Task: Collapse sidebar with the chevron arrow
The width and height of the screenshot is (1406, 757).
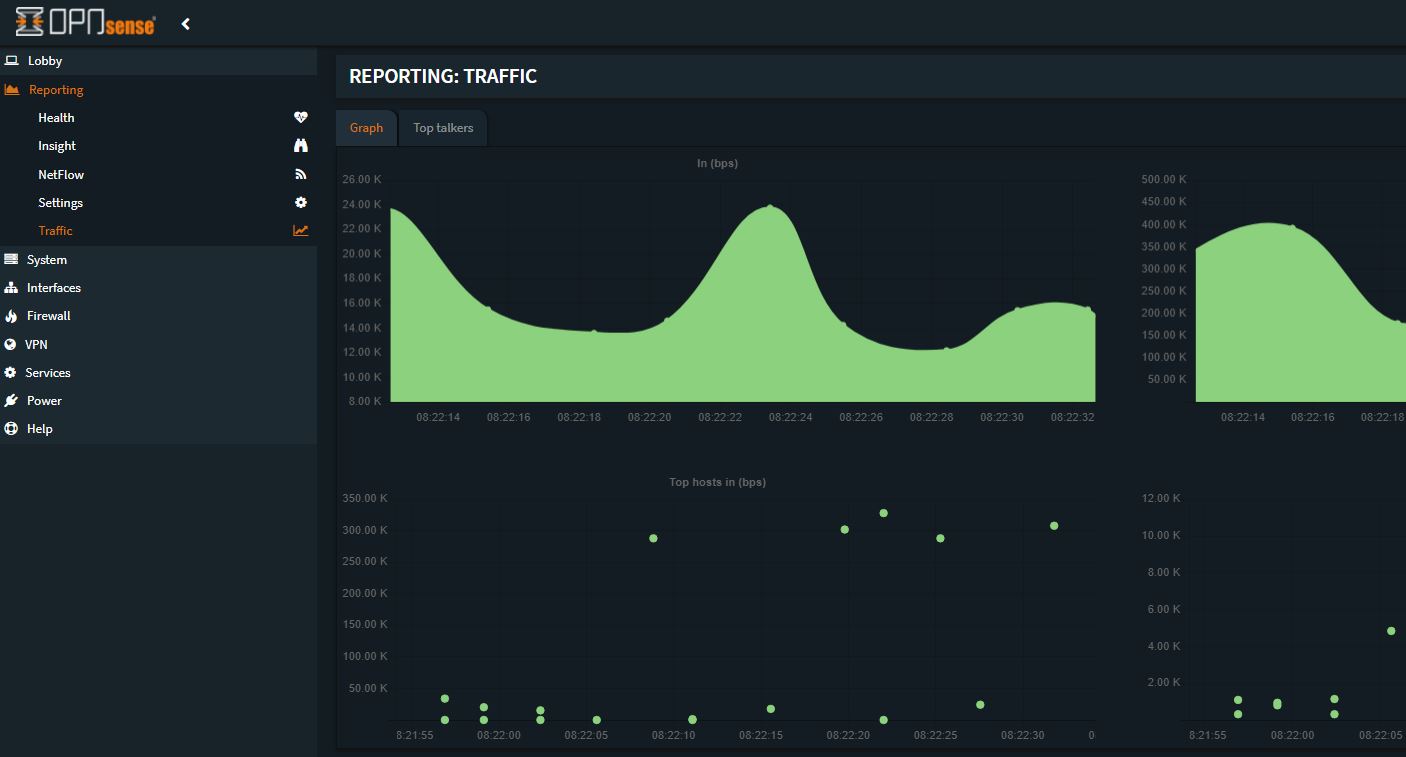Action: pyautogui.click(x=186, y=24)
